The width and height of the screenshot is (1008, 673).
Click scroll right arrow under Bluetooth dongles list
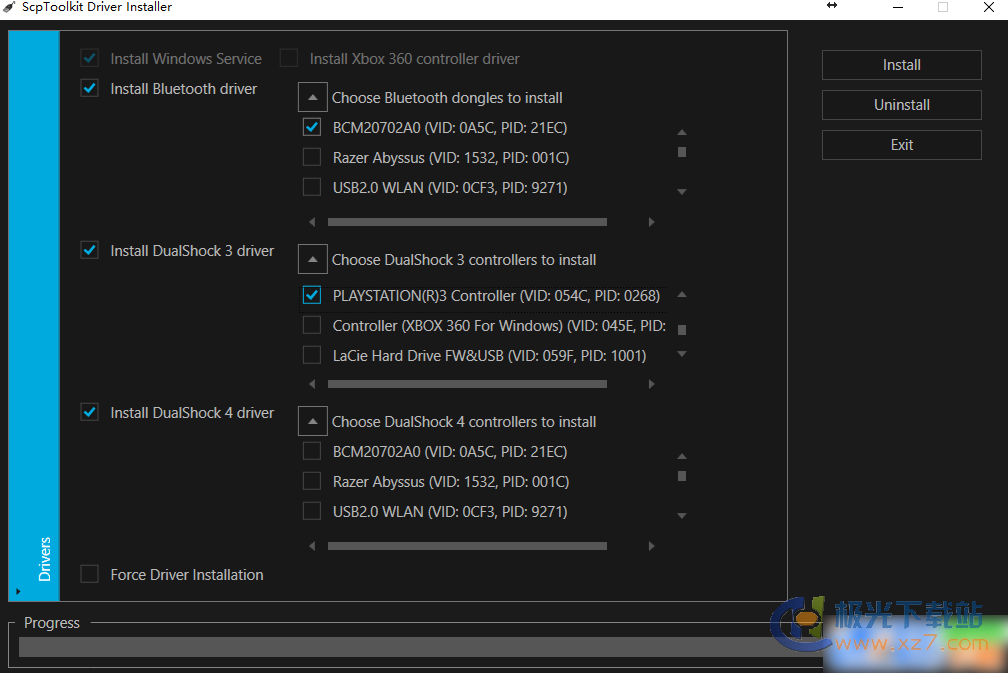pos(651,222)
